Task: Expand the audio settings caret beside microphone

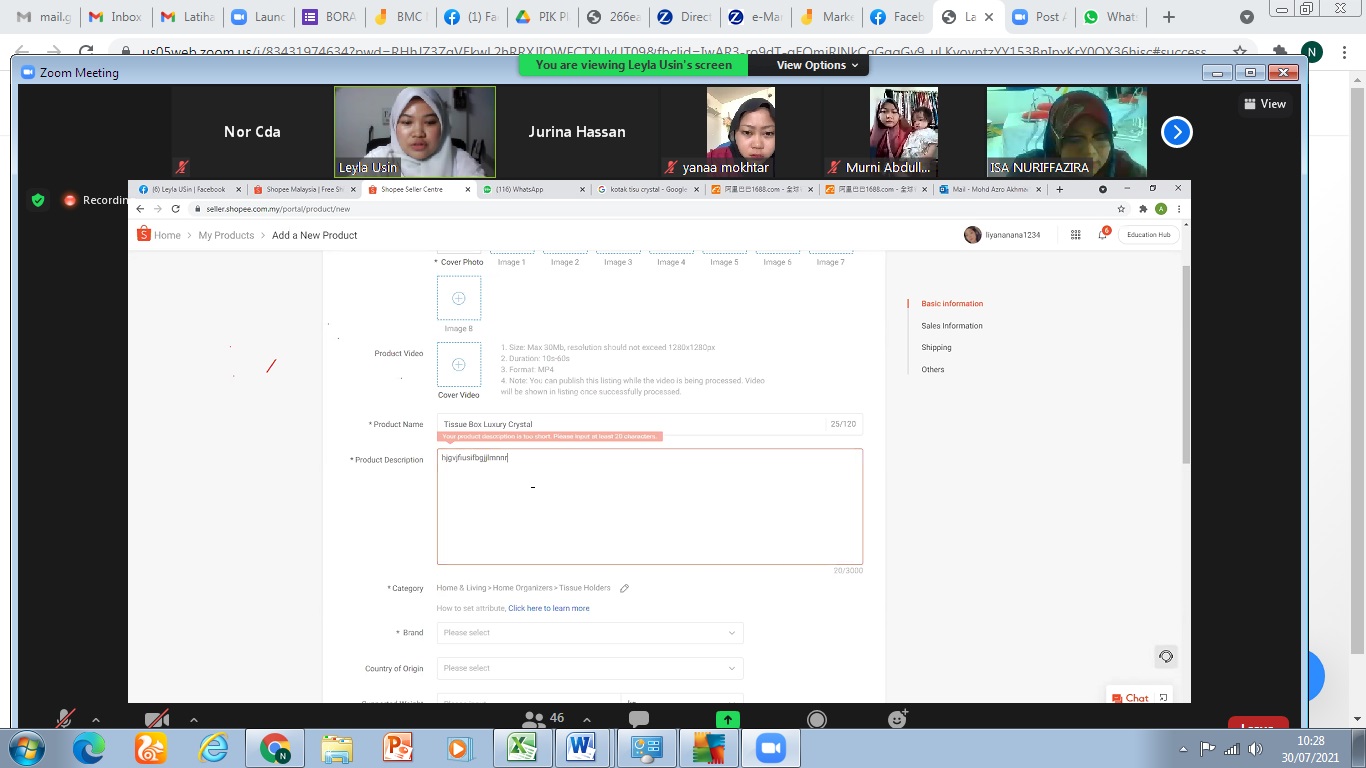Action: pos(96,719)
